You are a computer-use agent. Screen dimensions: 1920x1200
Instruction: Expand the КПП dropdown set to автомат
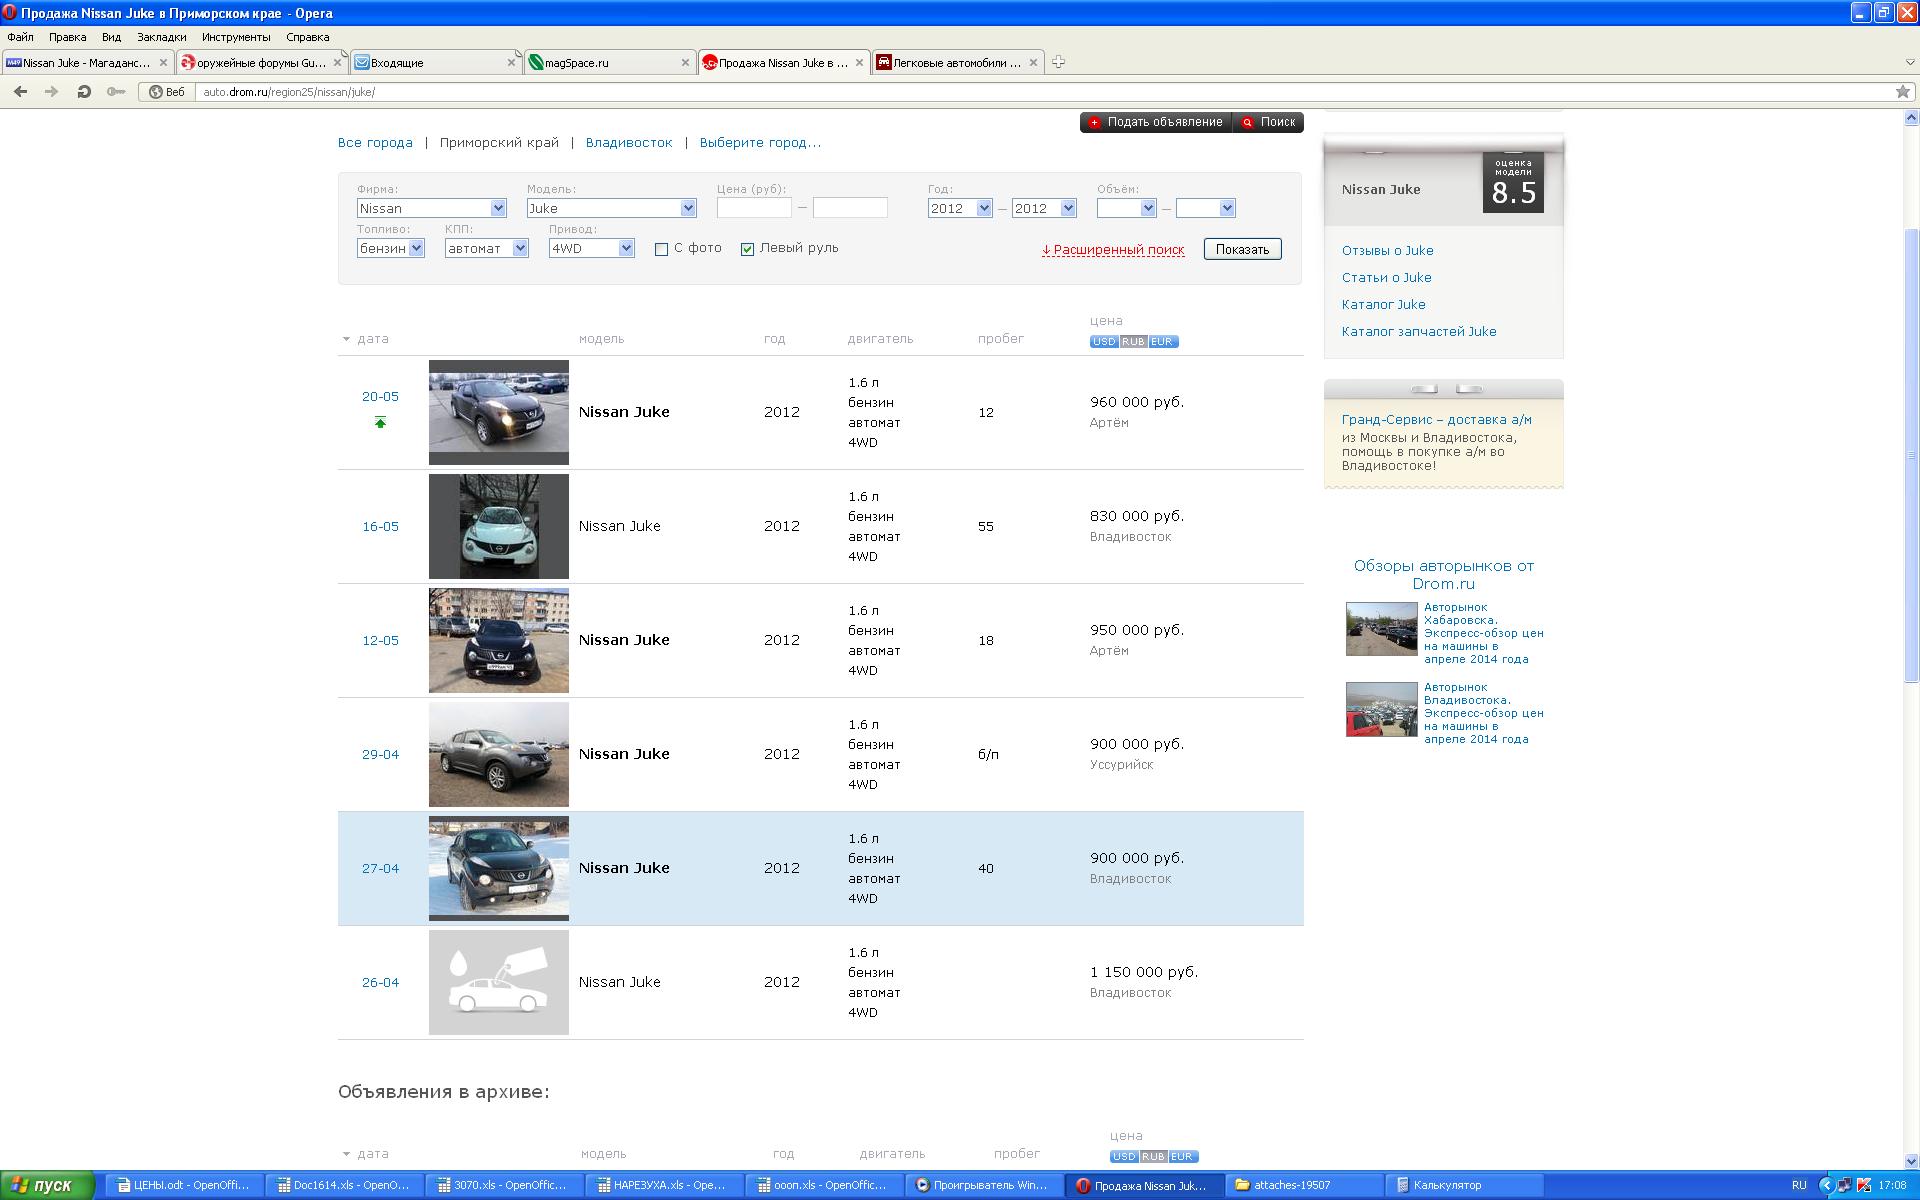[x=486, y=248]
